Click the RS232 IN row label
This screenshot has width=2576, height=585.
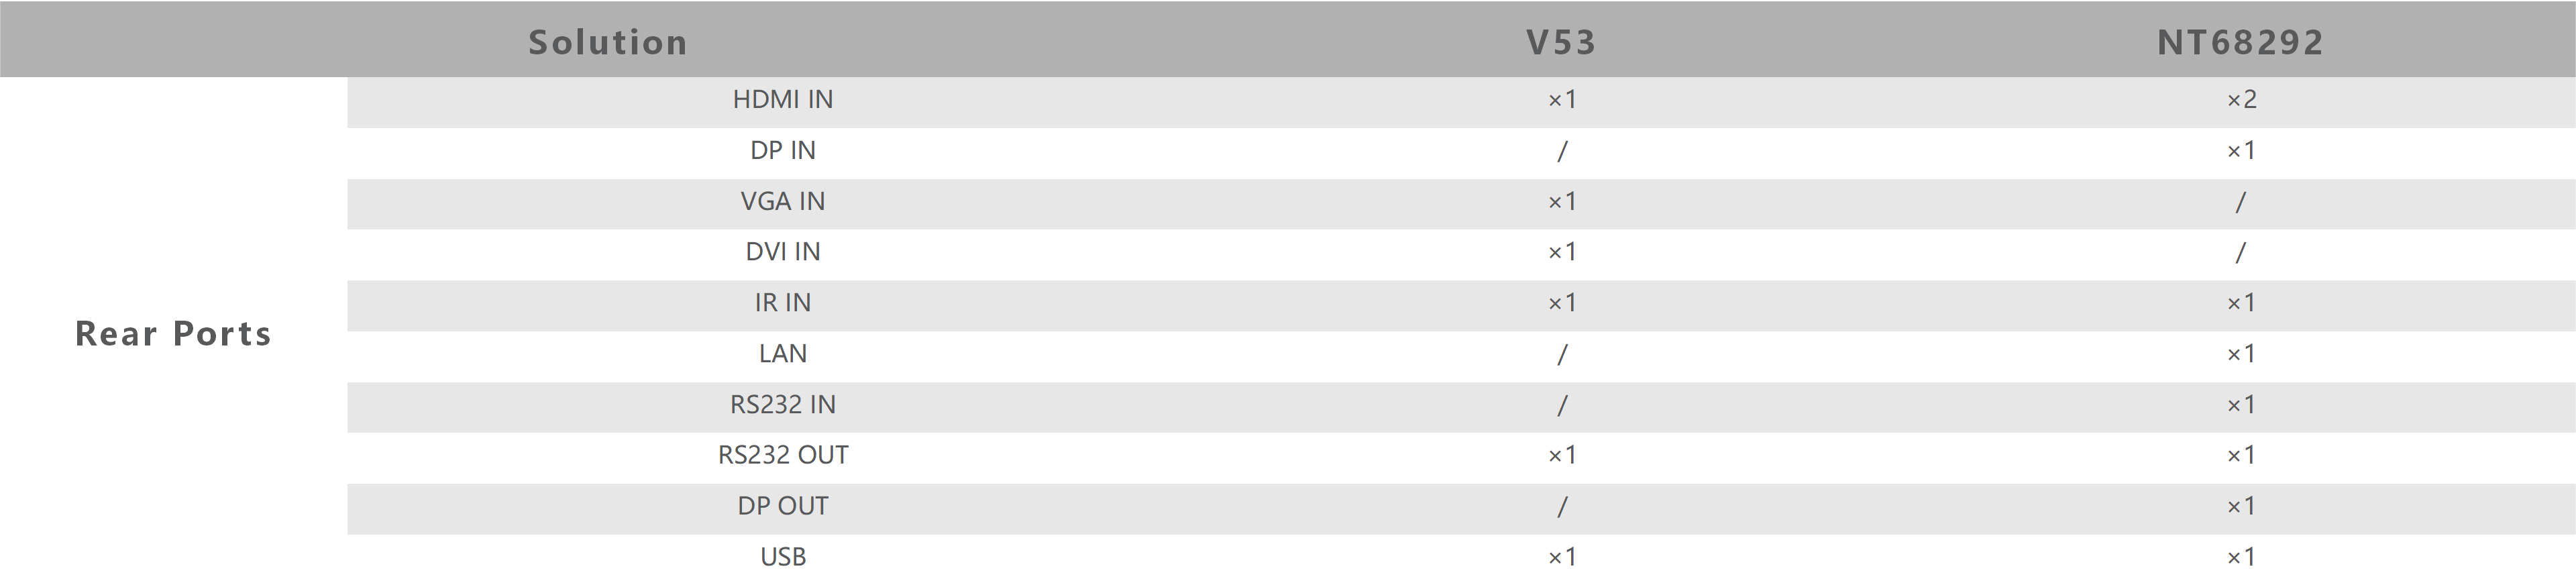click(x=782, y=405)
